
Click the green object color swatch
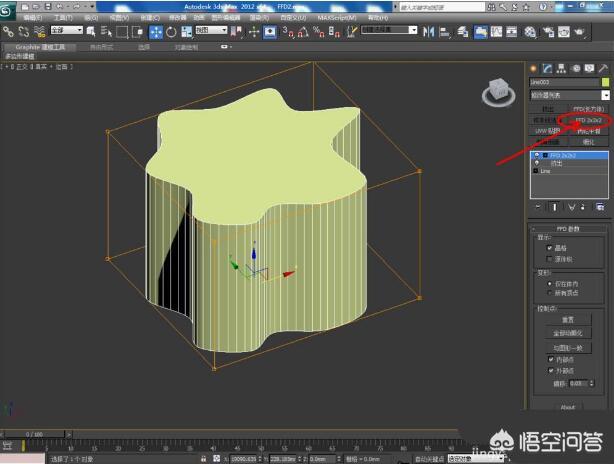pyautogui.click(x=604, y=82)
